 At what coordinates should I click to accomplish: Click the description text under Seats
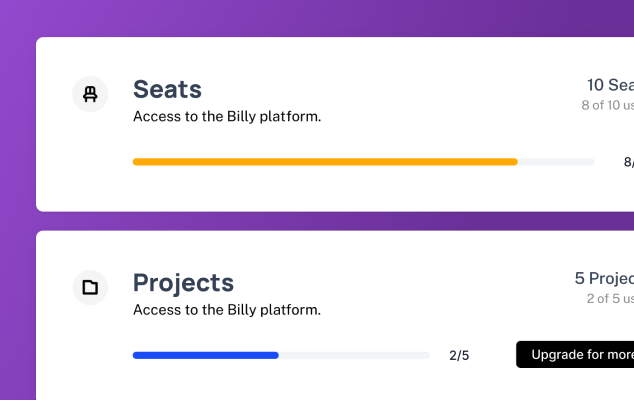pyautogui.click(x=227, y=116)
